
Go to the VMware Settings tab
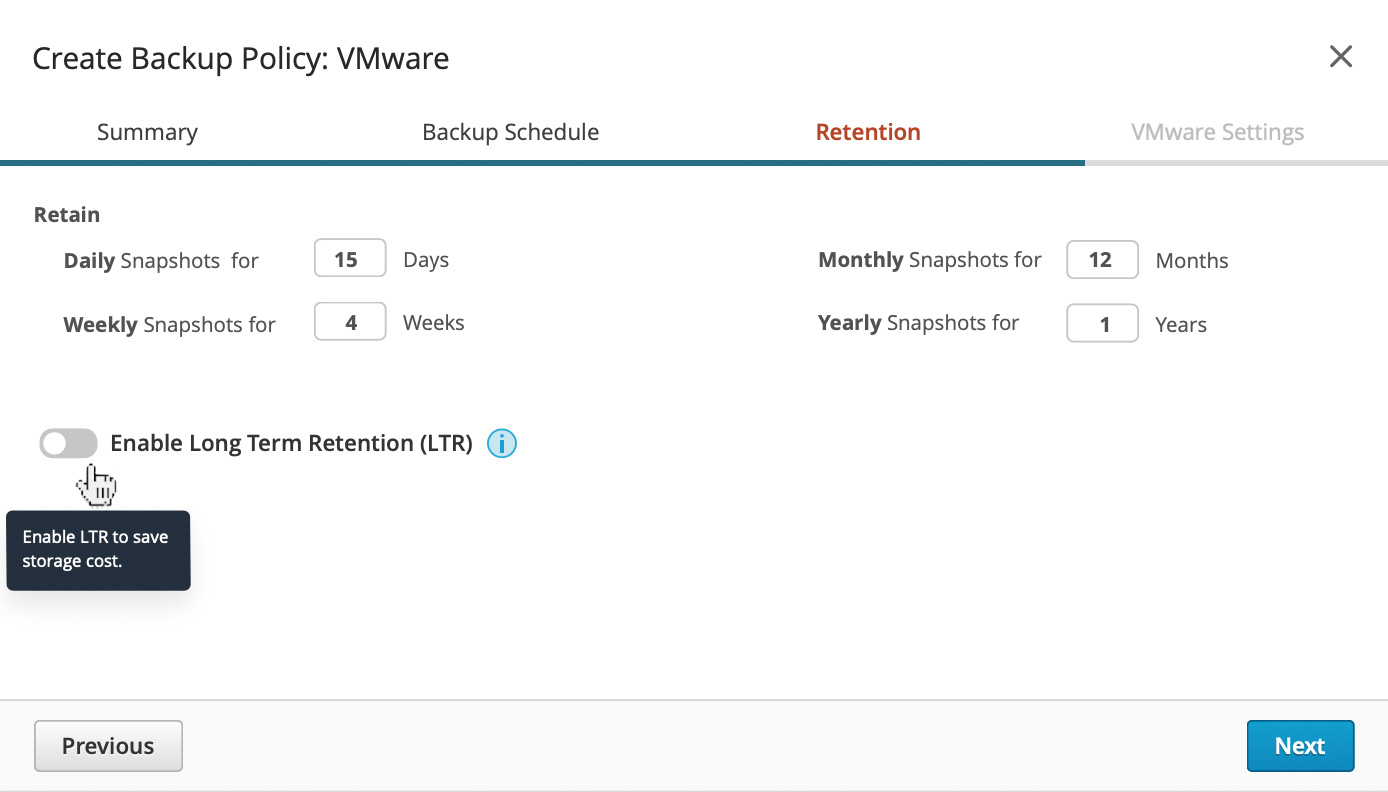coord(1216,132)
